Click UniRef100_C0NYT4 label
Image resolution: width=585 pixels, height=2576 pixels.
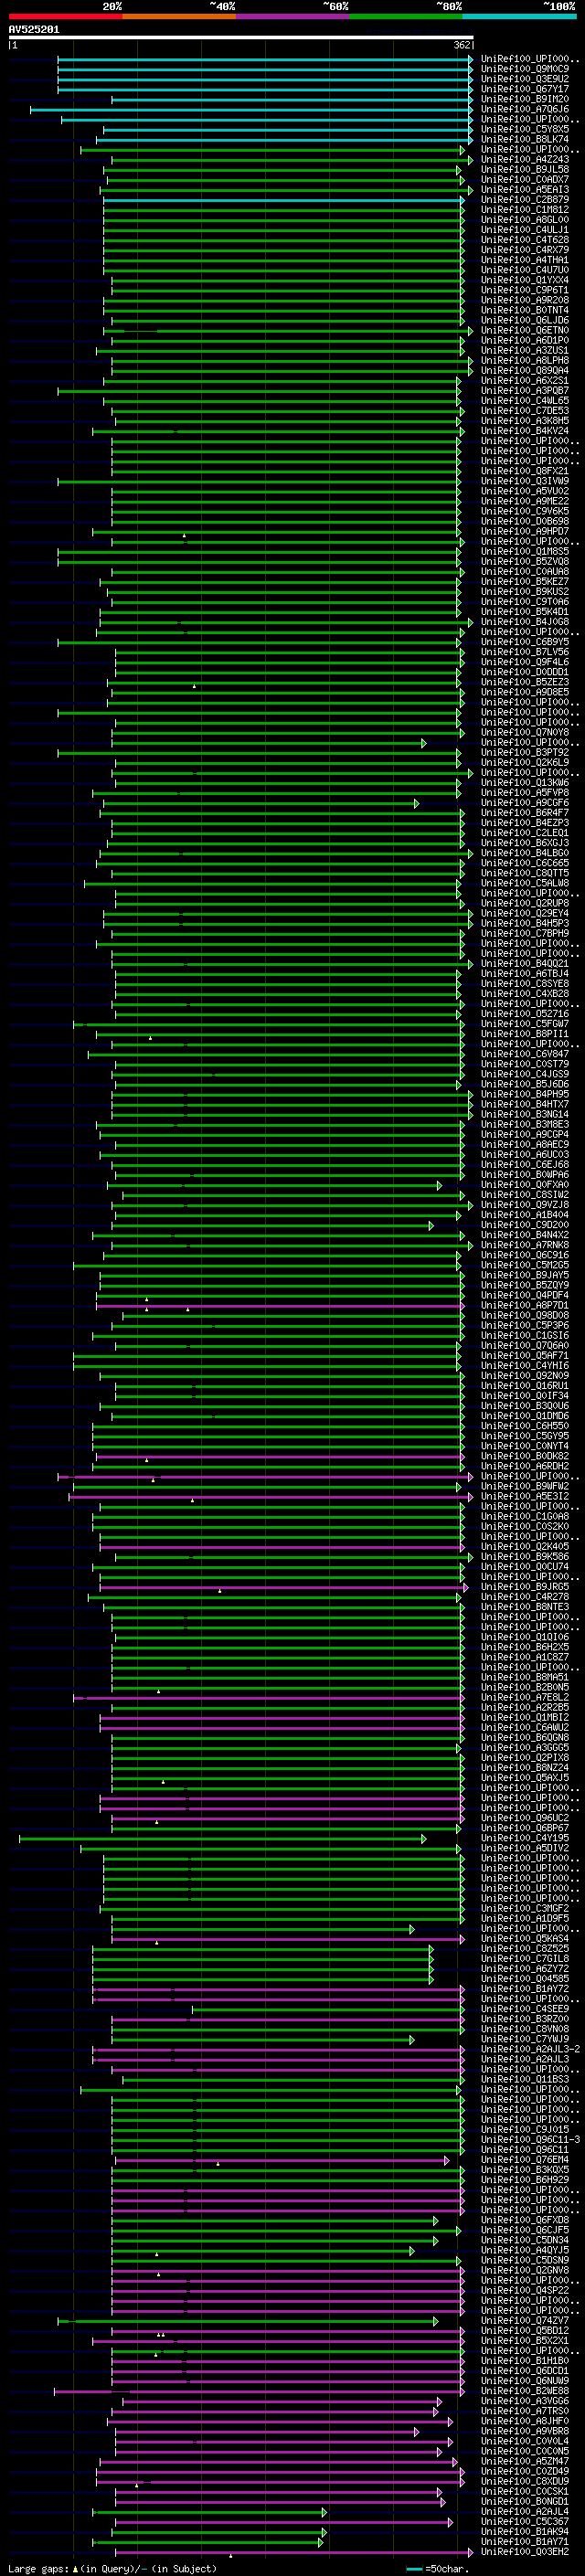(x=525, y=1446)
